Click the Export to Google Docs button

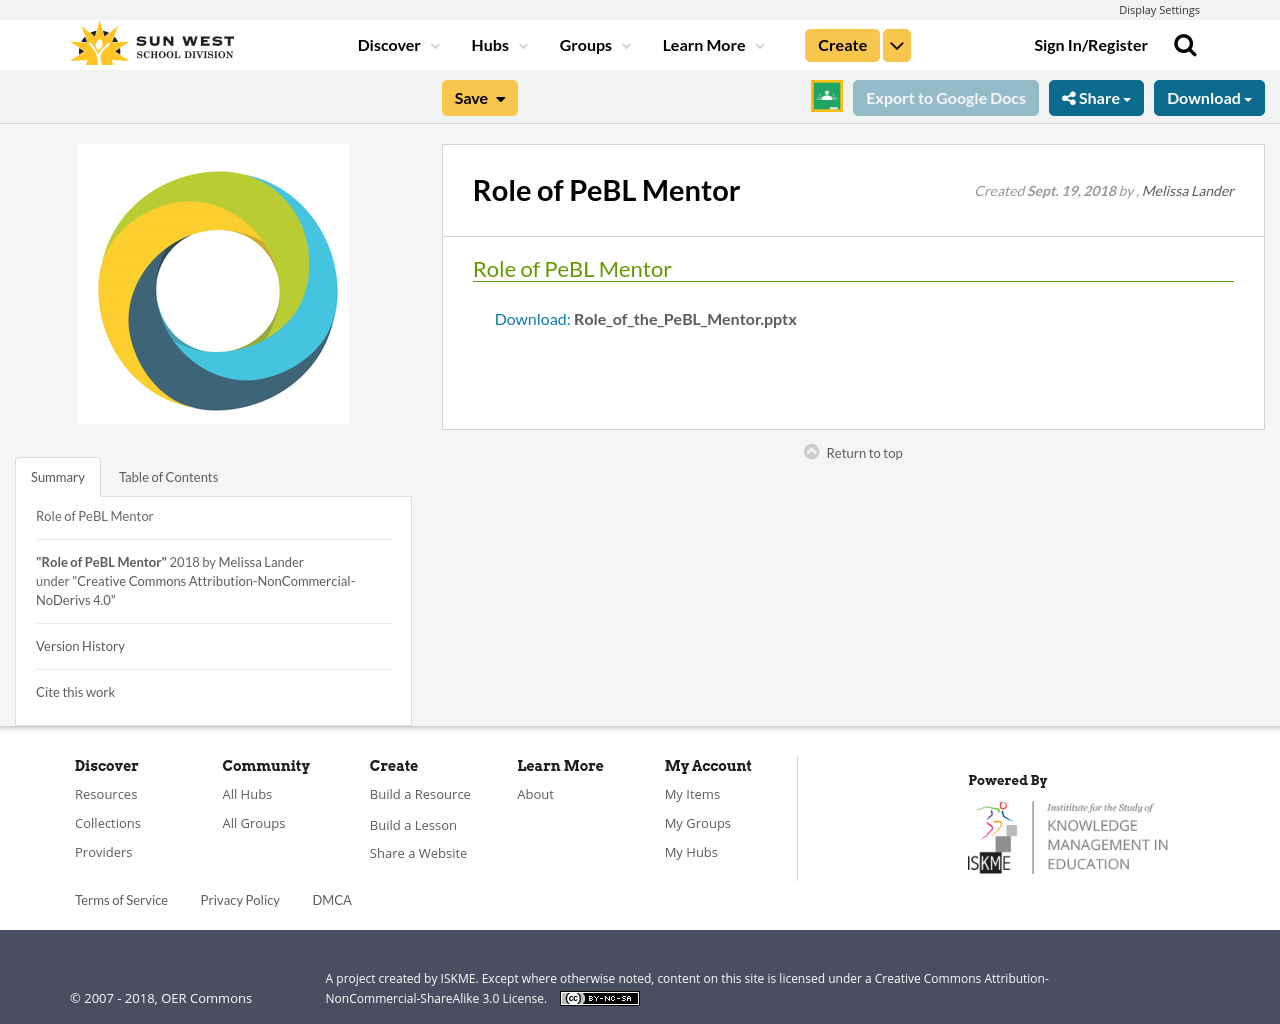[x=945, y=96]
